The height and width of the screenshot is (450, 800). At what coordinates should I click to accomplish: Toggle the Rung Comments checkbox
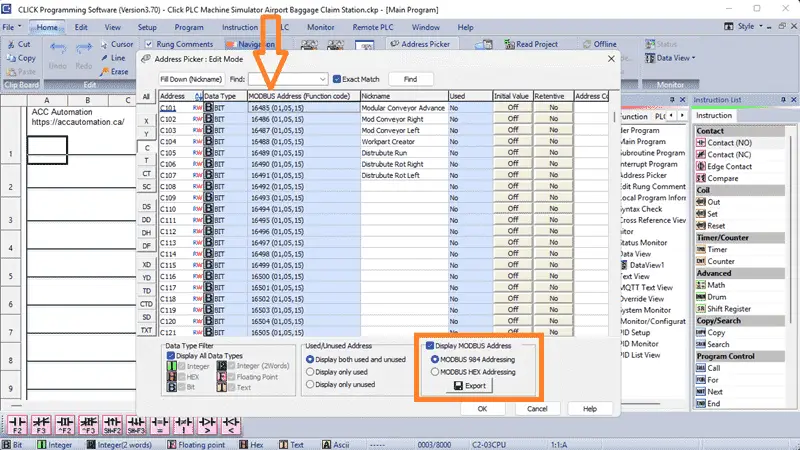(x=148, y=44)
